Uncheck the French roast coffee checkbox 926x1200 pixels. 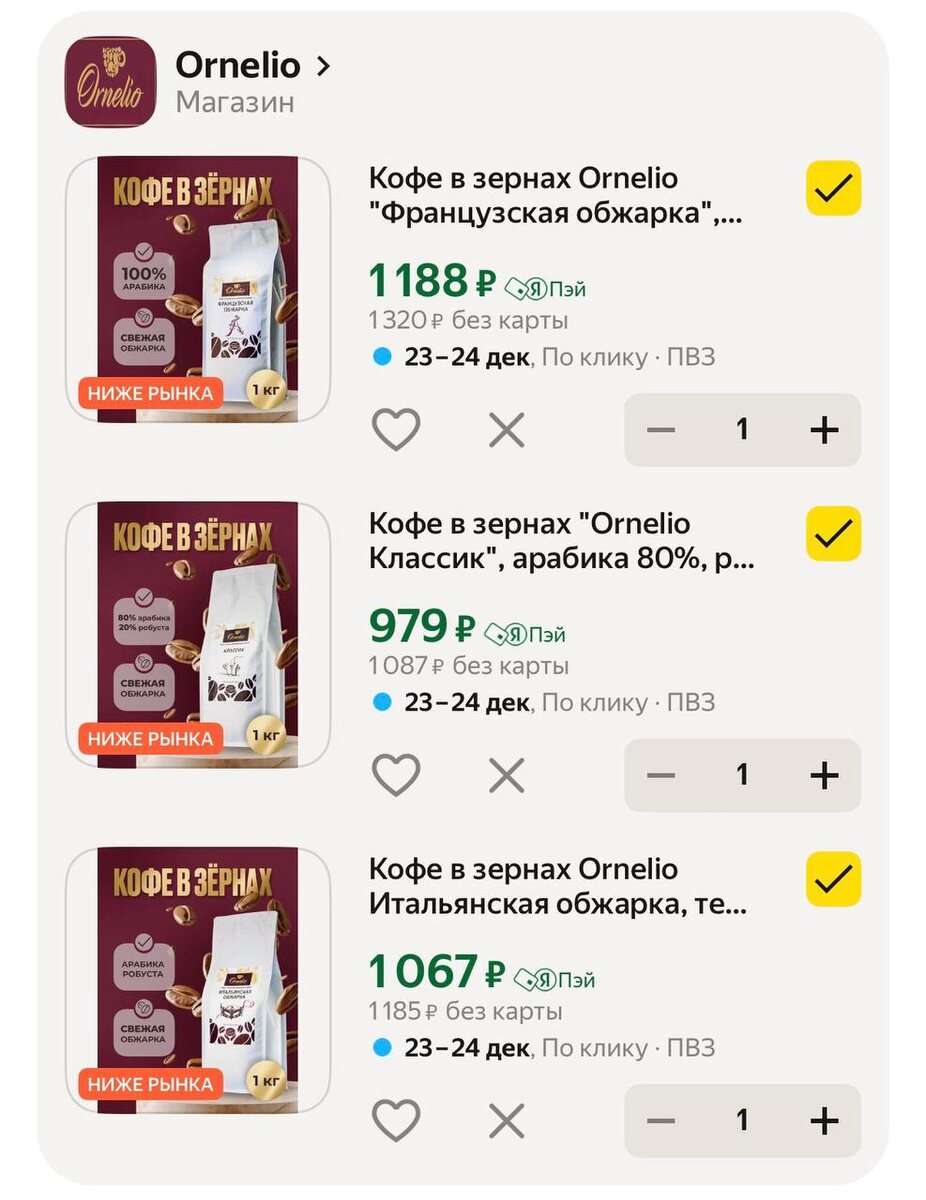pos(833,188)
